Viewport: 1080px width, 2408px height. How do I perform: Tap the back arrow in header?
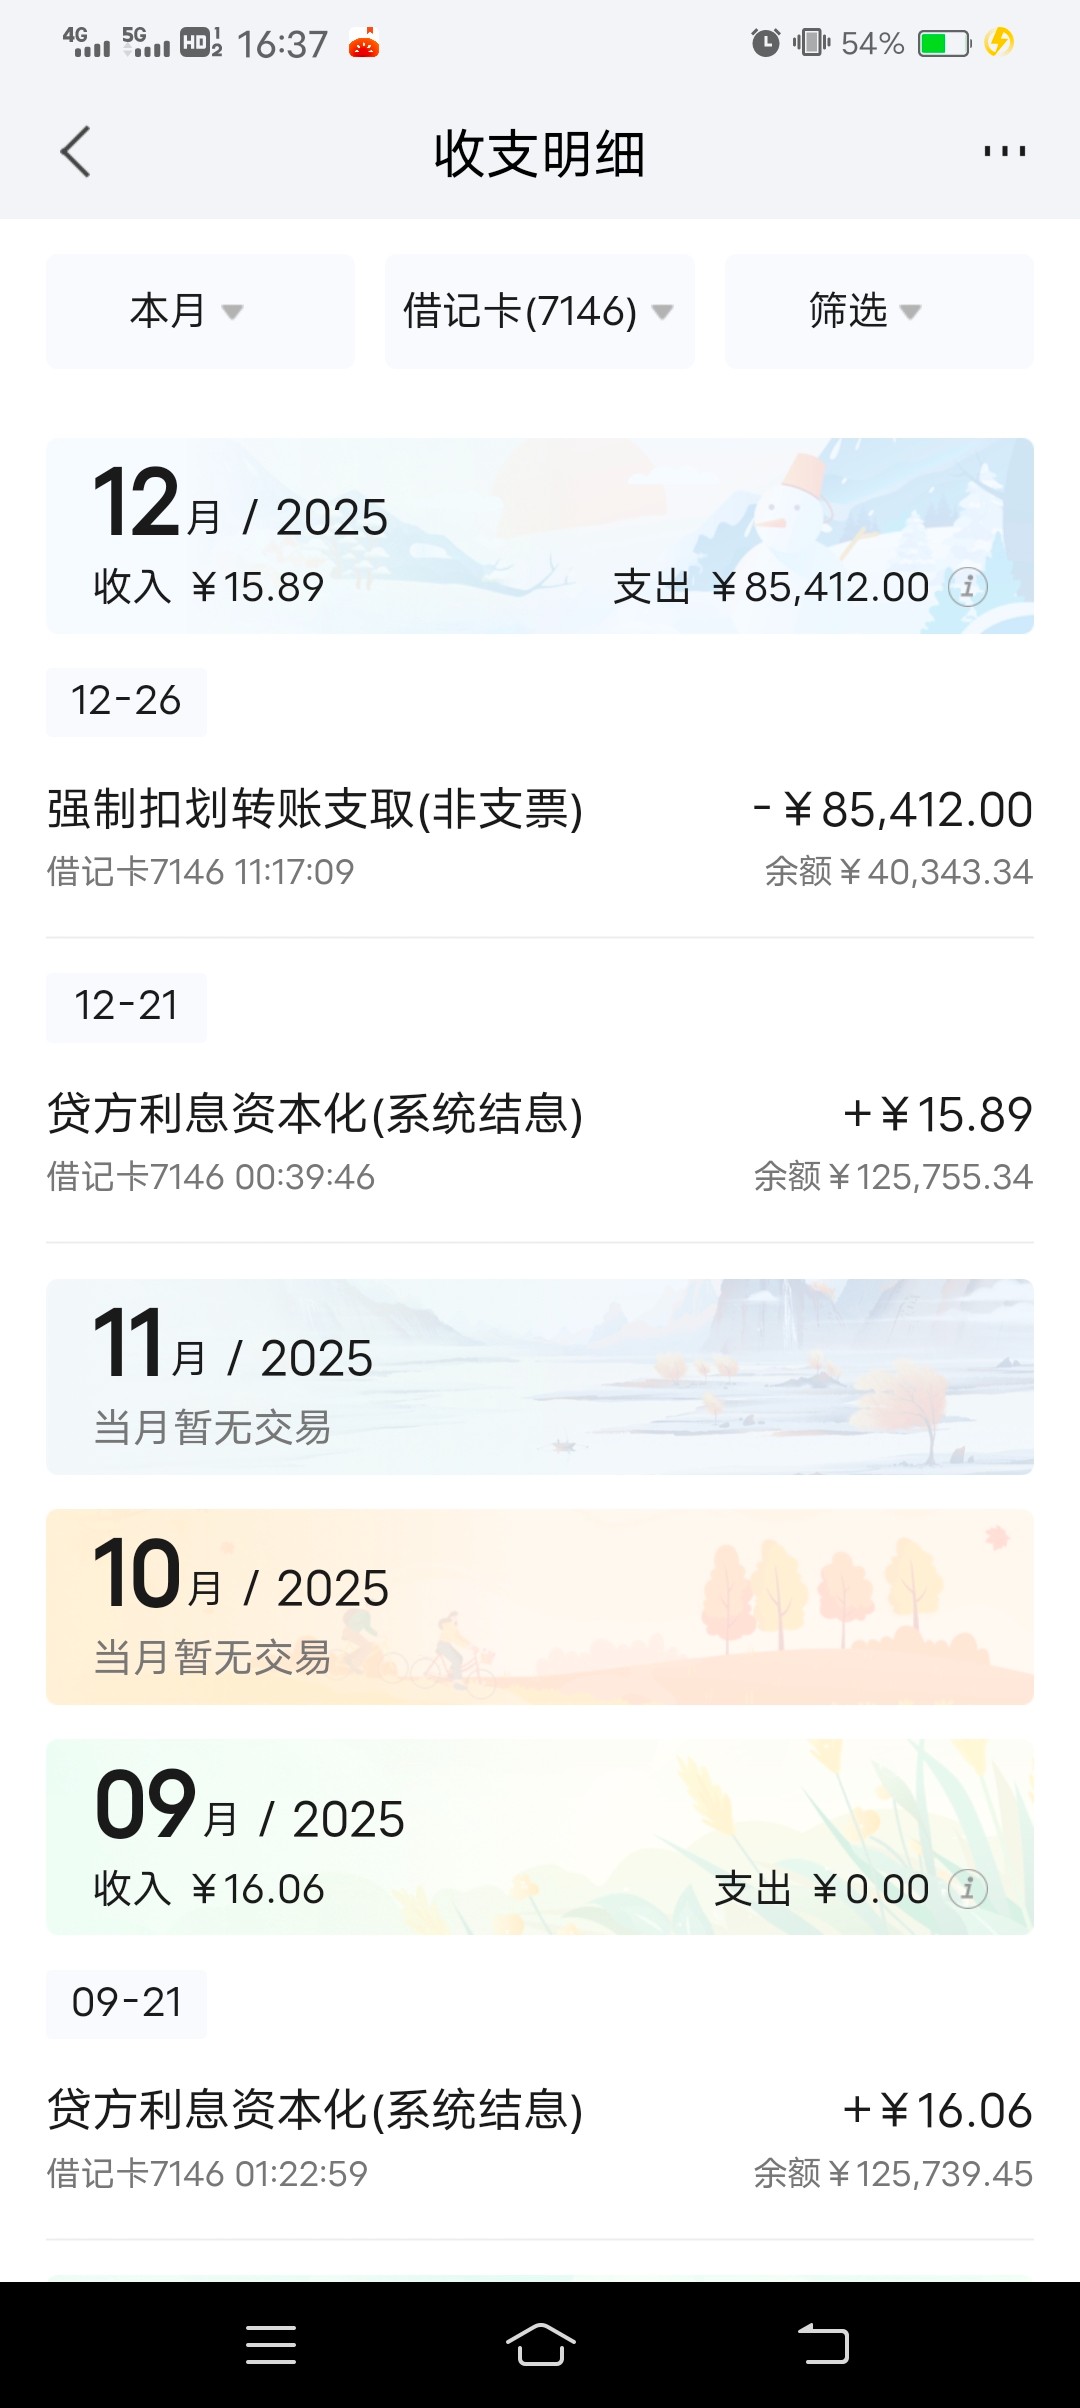(76, 152)
